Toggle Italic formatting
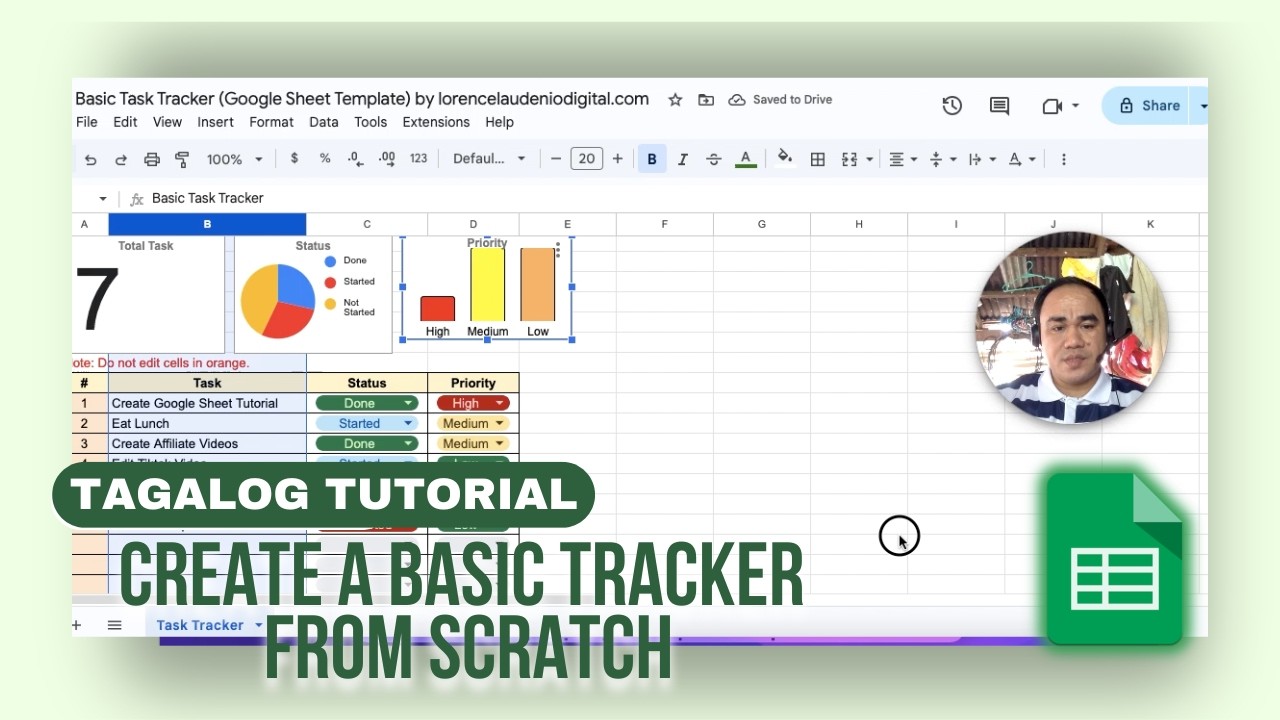The height and width of the screenshot is (720, 1280). (683, 159)
